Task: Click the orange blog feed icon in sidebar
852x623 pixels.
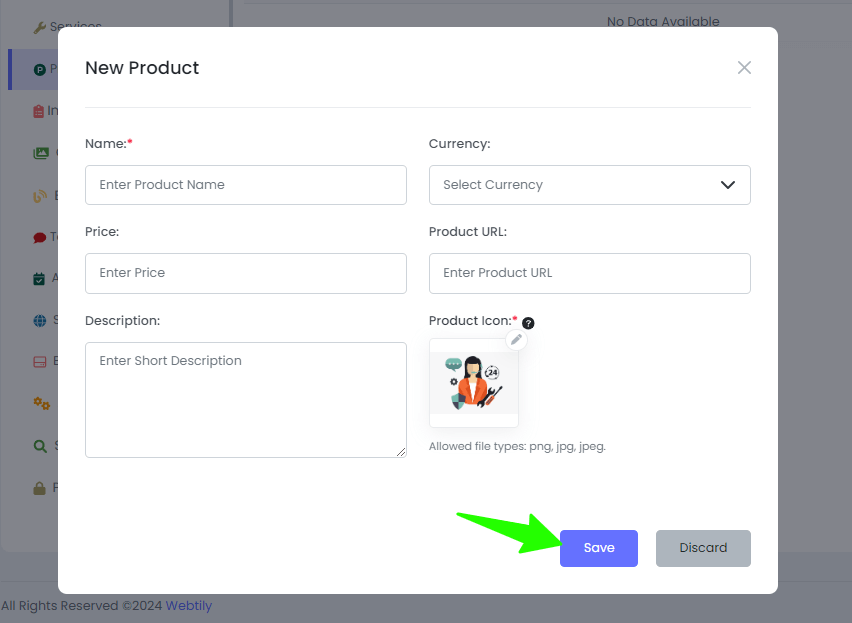Action: point(40,196)
